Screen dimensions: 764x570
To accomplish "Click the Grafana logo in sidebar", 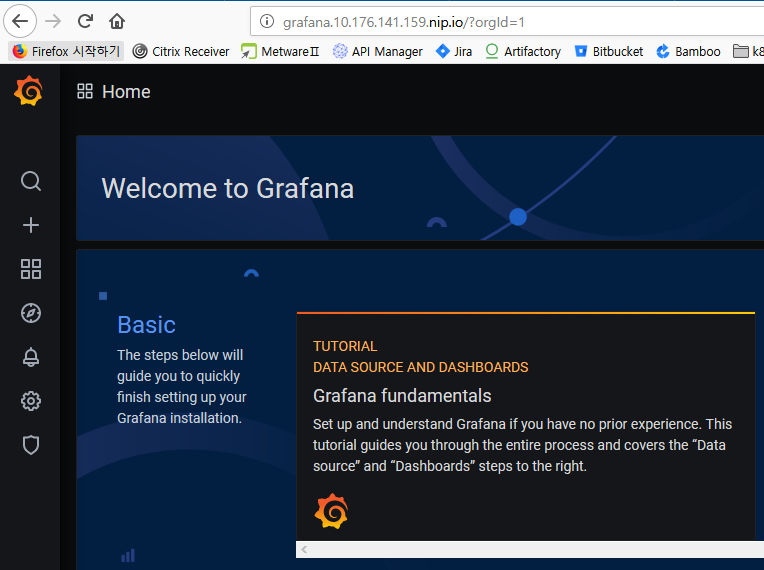I will 29,91.
